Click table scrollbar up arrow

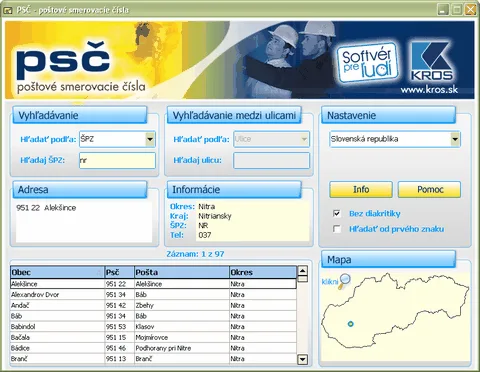pos(302,271)
